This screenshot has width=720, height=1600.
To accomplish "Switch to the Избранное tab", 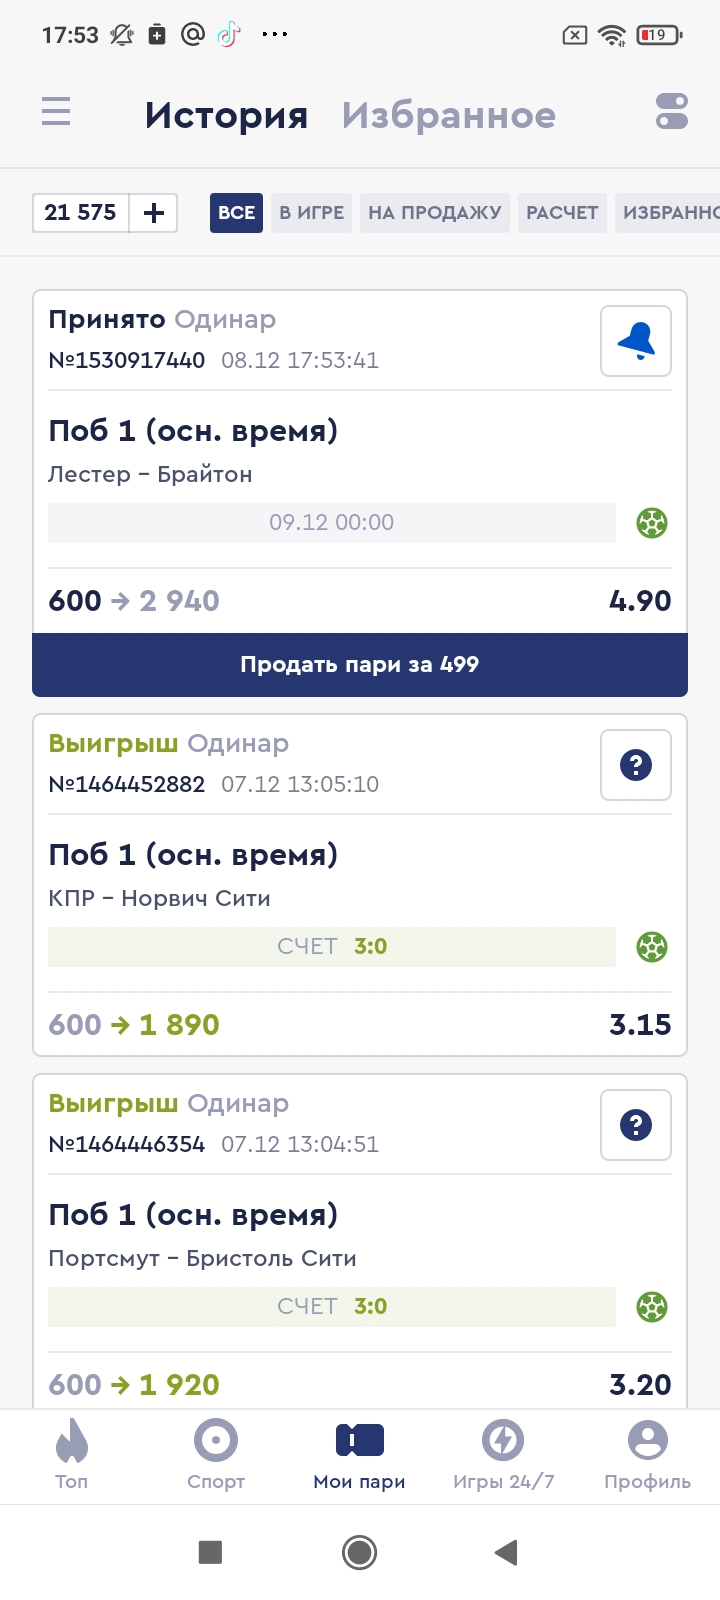I will point(448,115).
